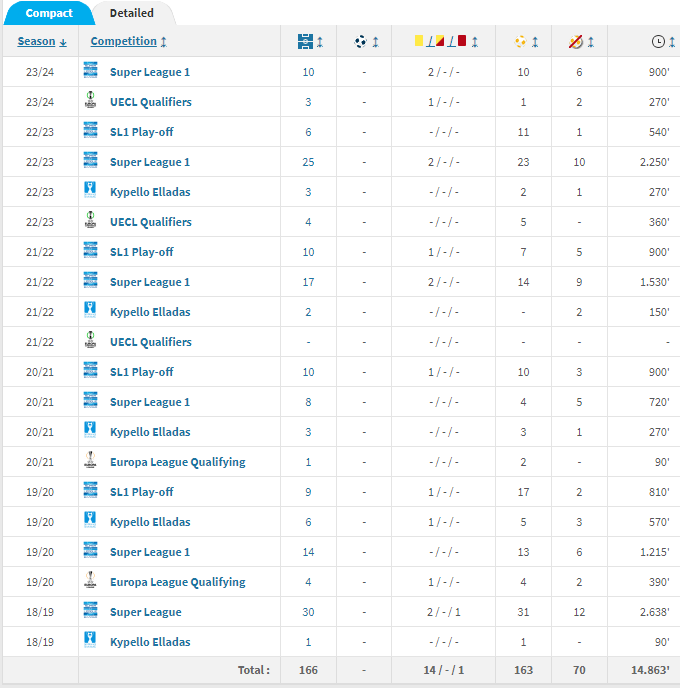Select total minutes 14.863'
The image size is (680, 688).
pos(650,670)
